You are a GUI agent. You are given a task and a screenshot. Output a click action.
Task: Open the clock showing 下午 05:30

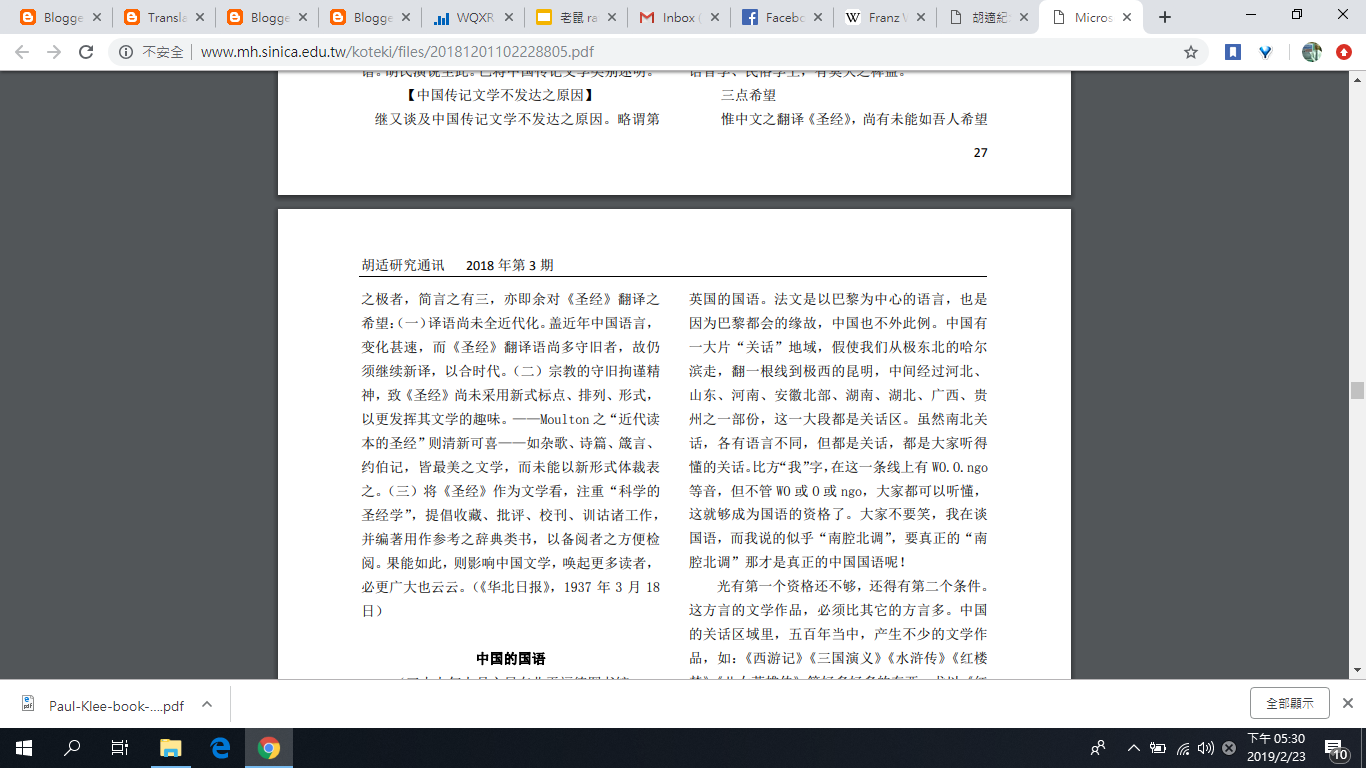point(1275,747)
